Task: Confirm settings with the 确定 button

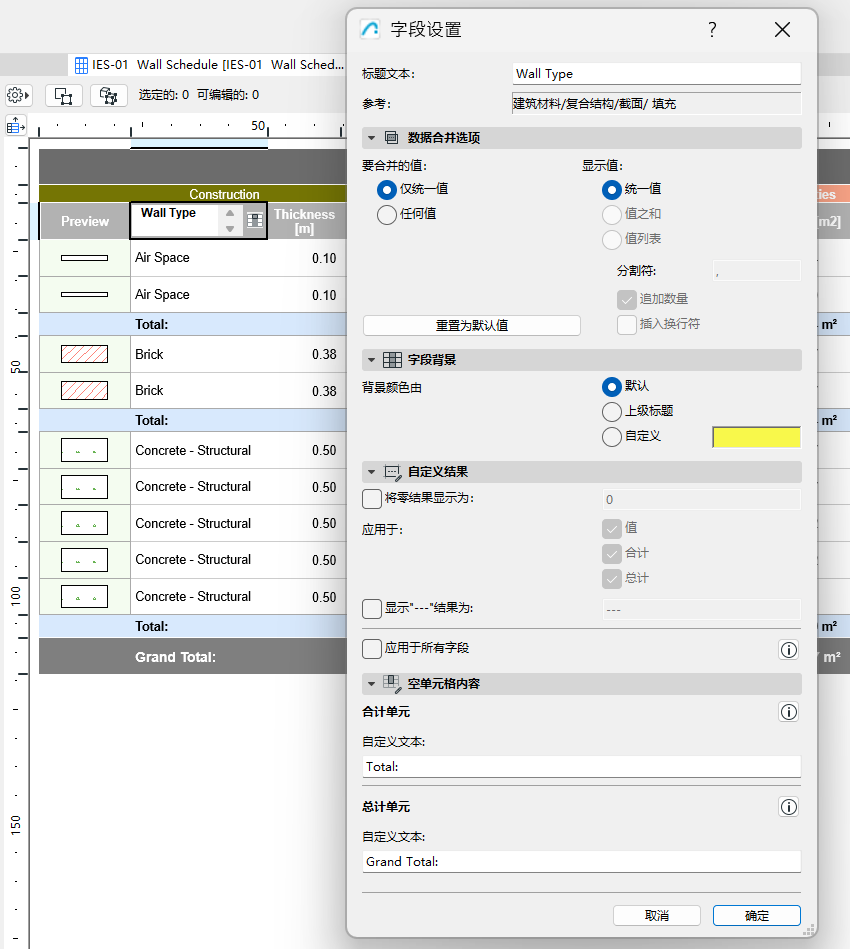Action: 756,915
